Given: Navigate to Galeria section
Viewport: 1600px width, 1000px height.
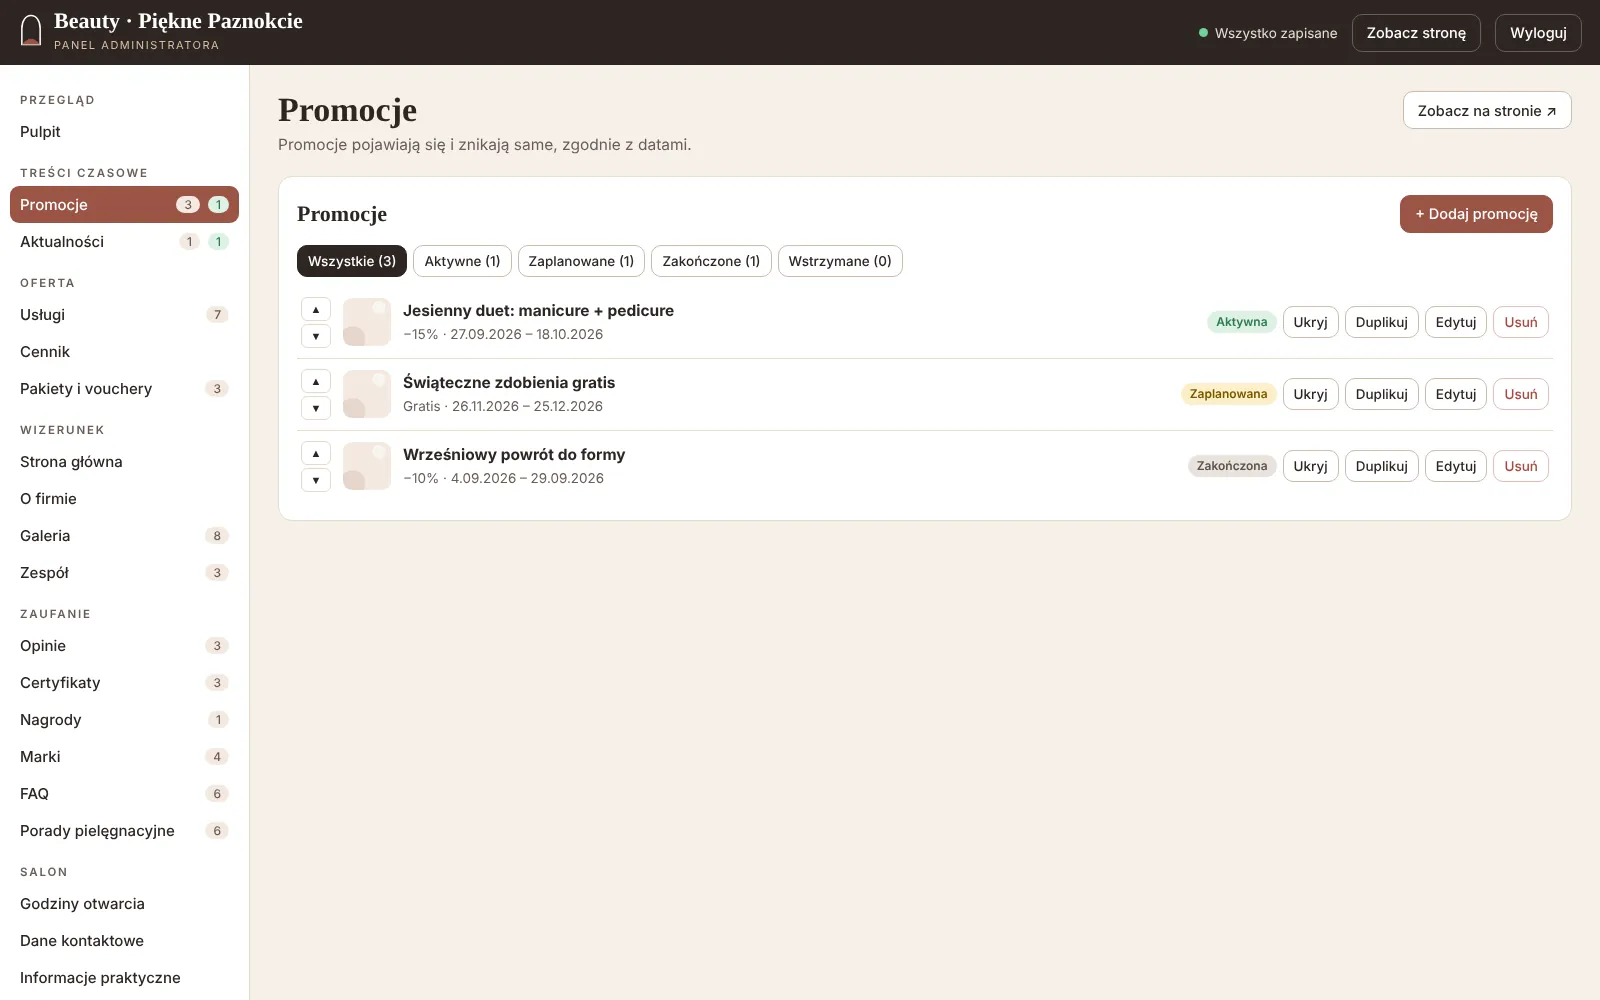Looking at the screenshot, I should pos(124,536).
